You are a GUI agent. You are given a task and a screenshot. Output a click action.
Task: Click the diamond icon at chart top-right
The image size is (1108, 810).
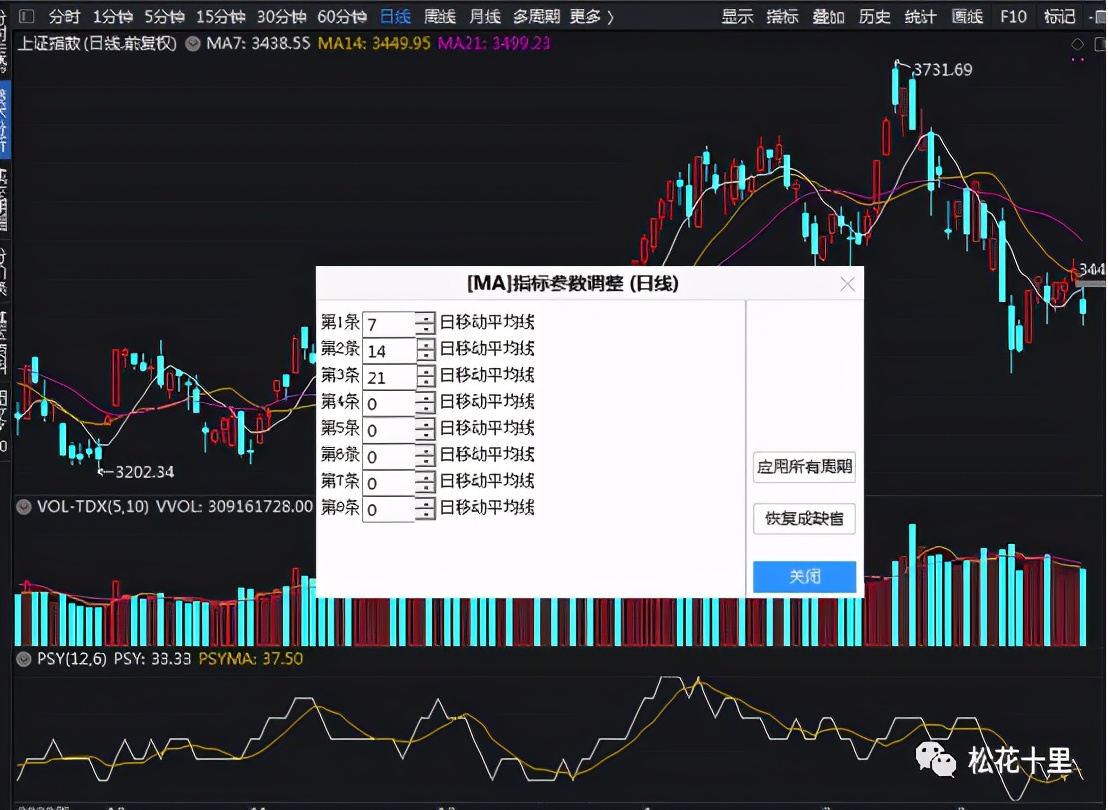1078,45
